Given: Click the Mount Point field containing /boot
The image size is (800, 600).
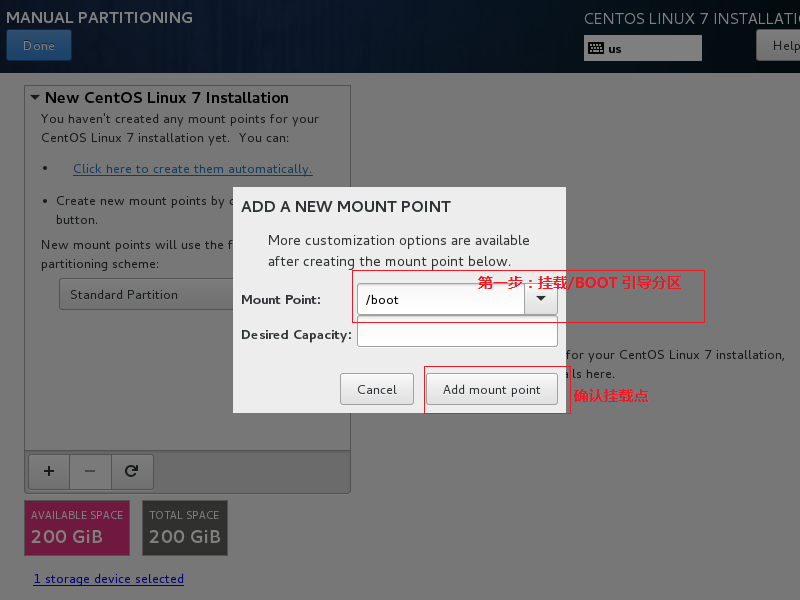Looking at the screenshot, I should pos(440,299).
